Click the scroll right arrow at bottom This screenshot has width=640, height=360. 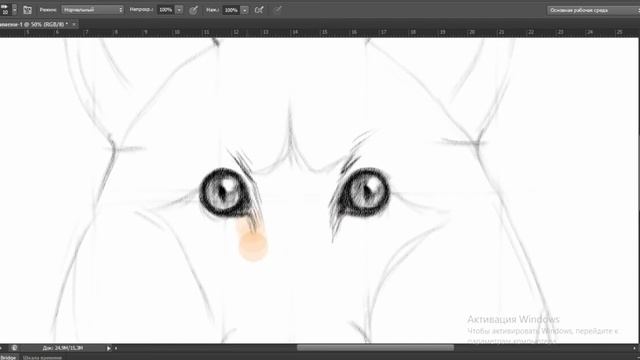[635, 348]
